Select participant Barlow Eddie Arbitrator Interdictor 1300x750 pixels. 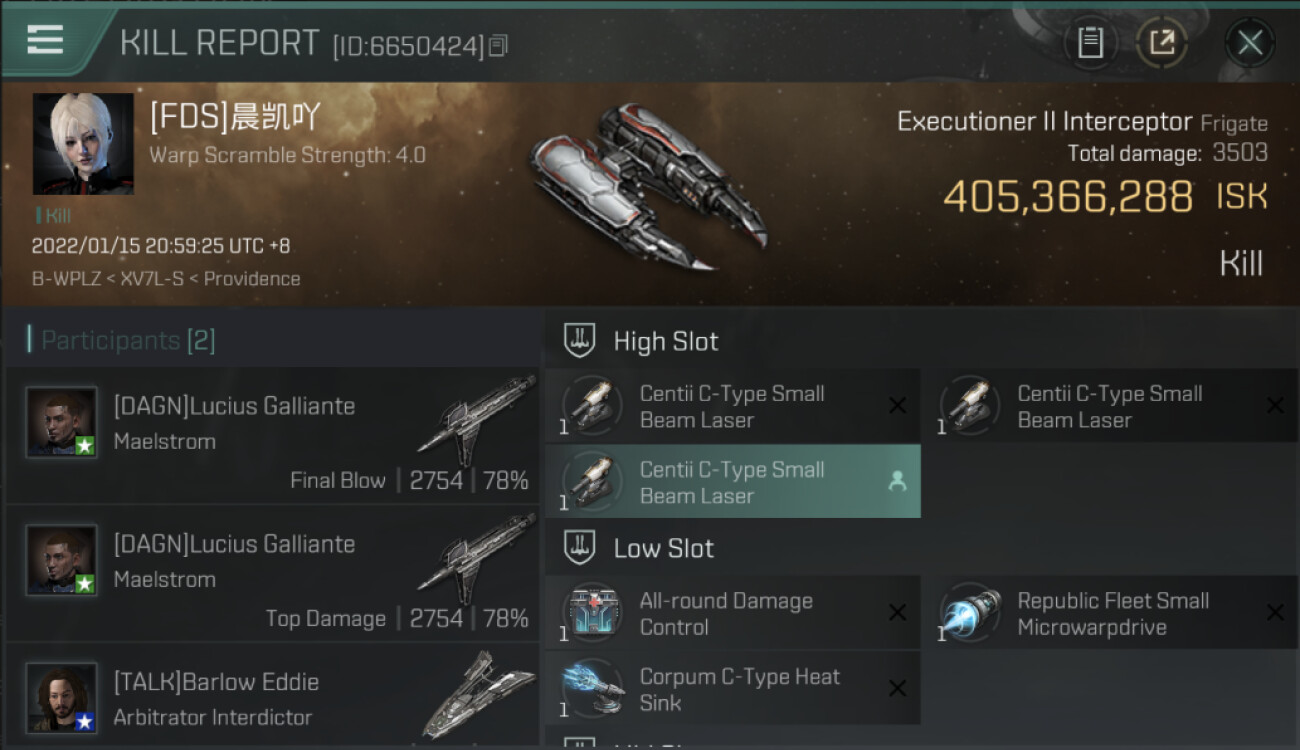(273, 696)
